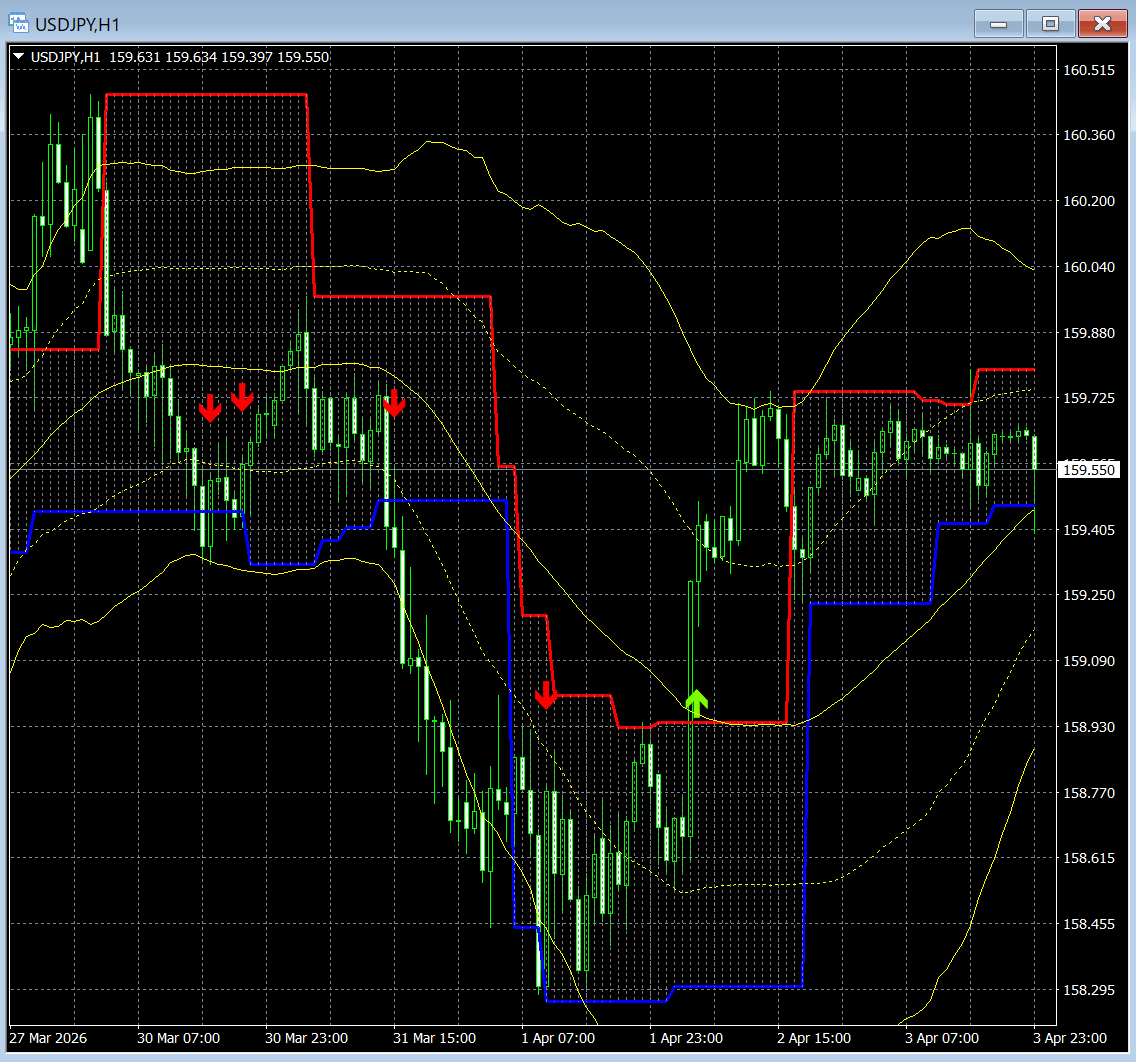This screenshot has width=1136, height=1062.
Task: Click the 158.295 price scale label
Action: click(x=1088, y=990)
